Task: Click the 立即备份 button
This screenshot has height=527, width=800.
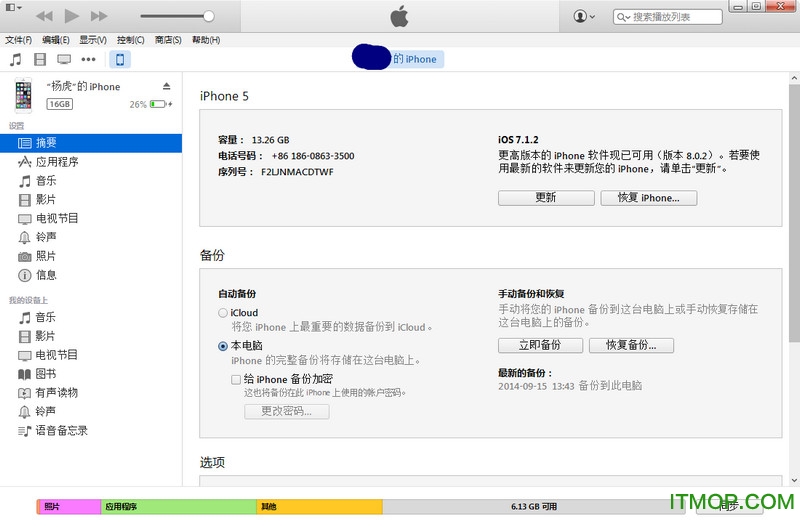Action: pyautogui.click(x=540, y=345)
